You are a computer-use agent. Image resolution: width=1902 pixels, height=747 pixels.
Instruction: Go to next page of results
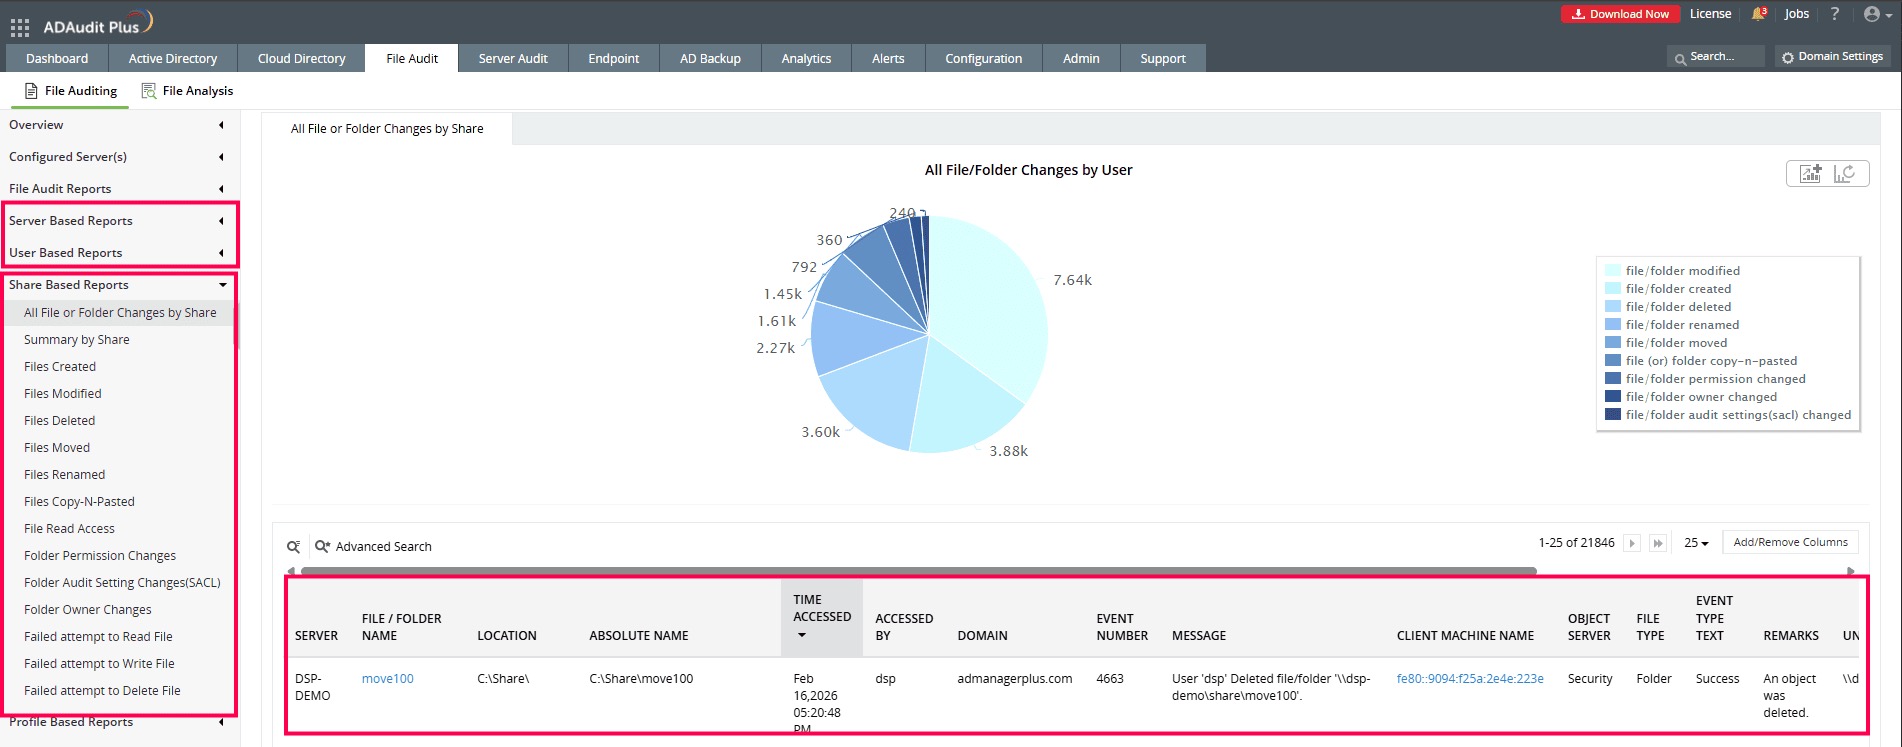click(1632, 543)
